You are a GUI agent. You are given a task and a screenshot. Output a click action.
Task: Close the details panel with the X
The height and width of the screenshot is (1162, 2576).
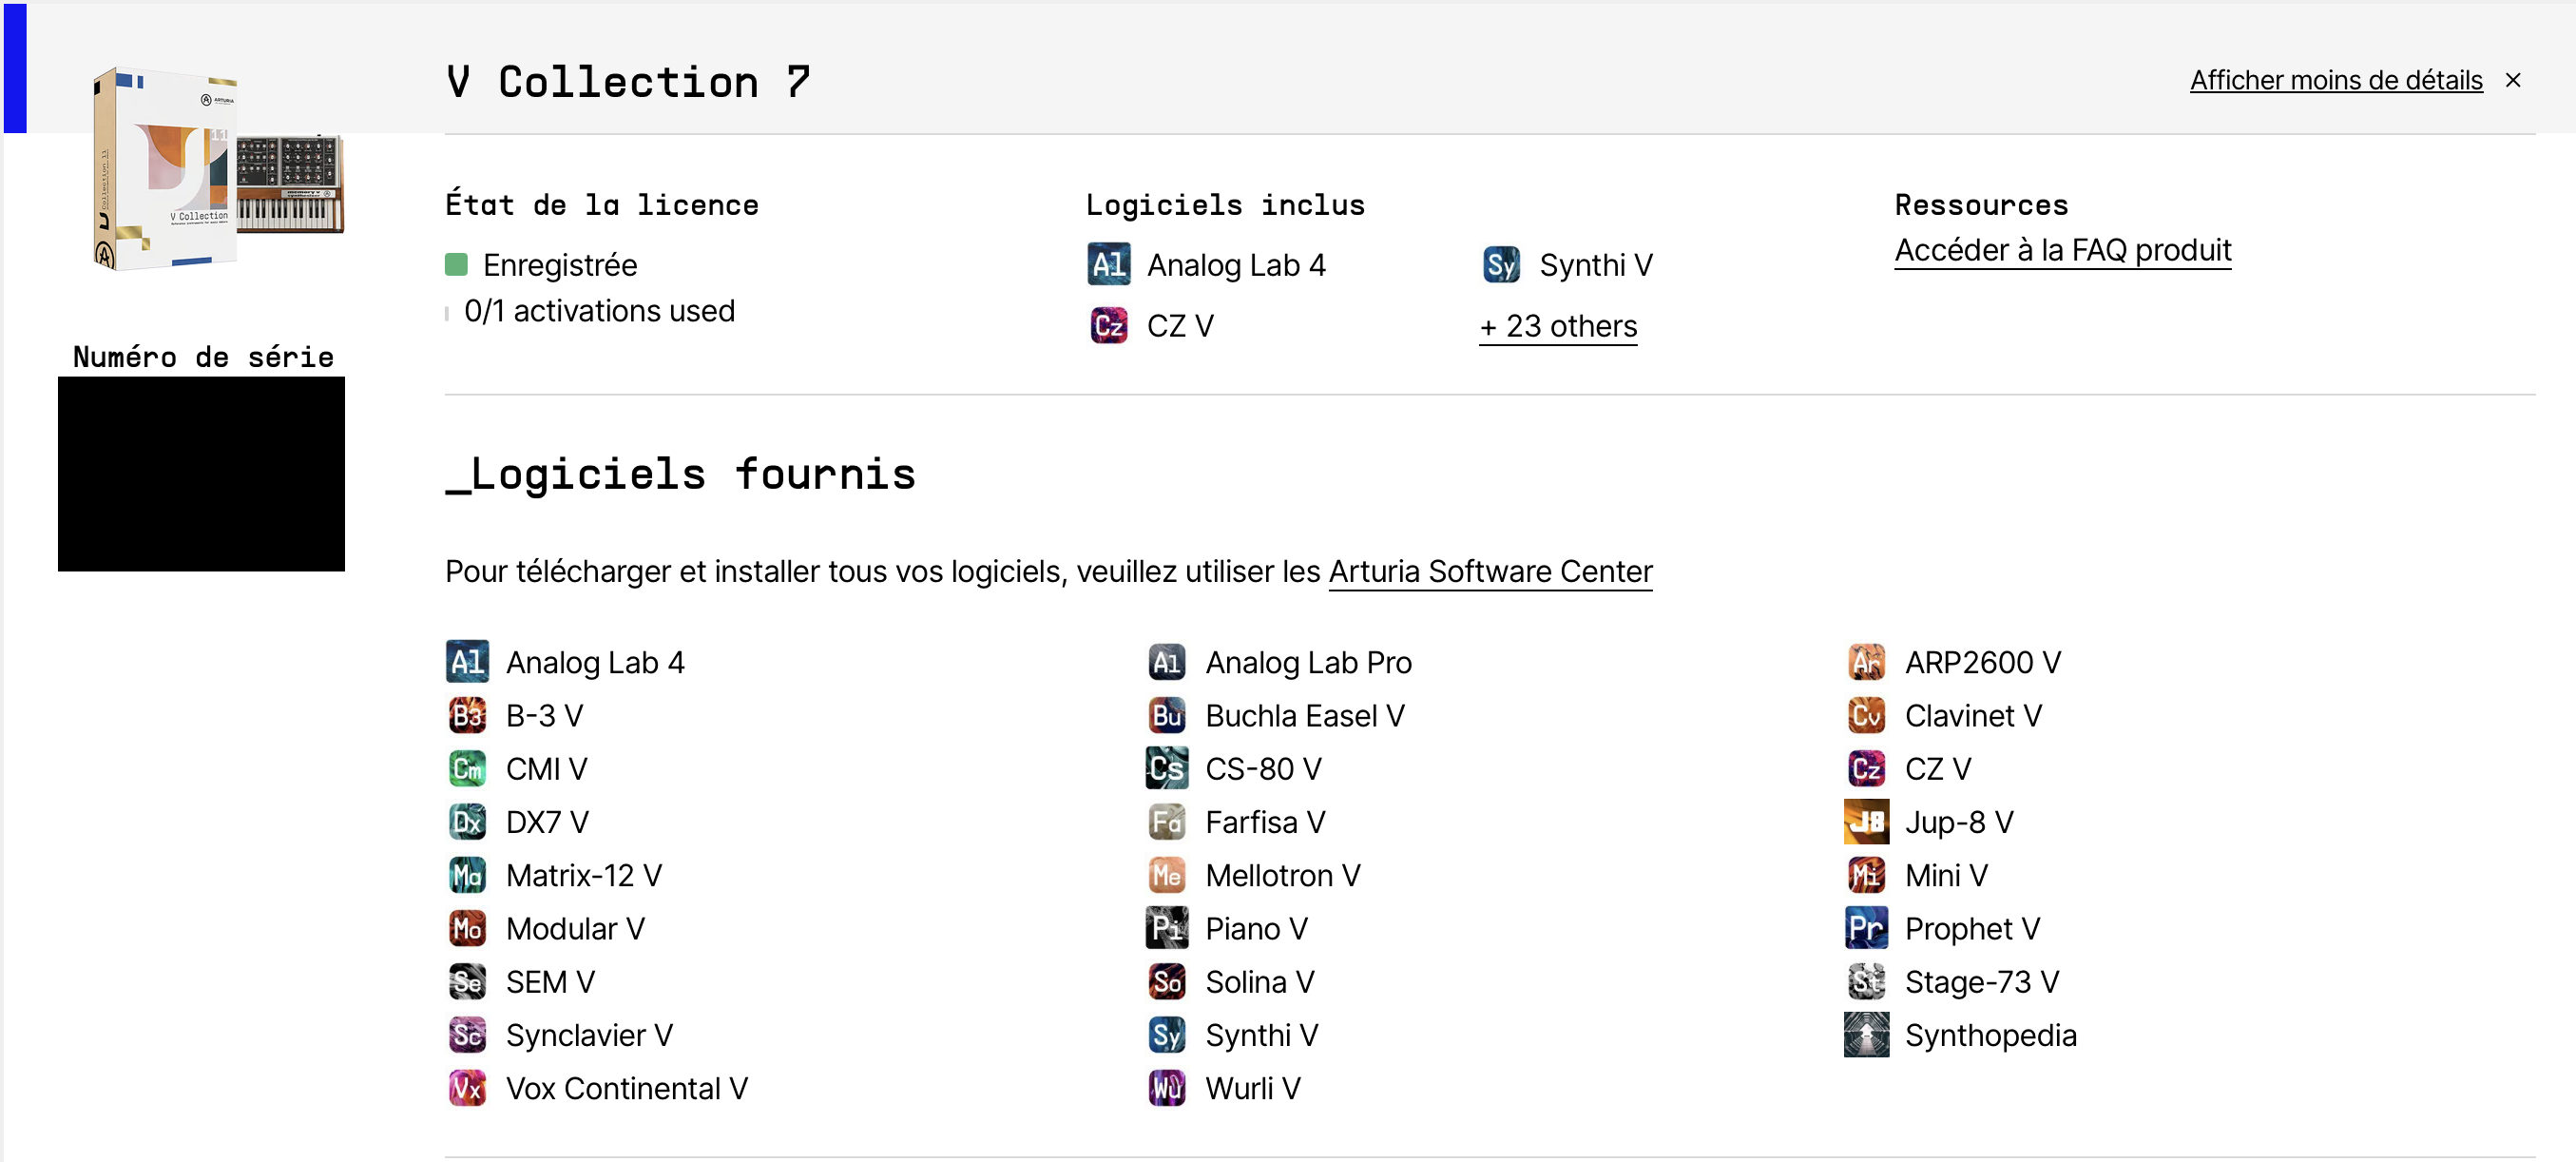click(2513, 80)
